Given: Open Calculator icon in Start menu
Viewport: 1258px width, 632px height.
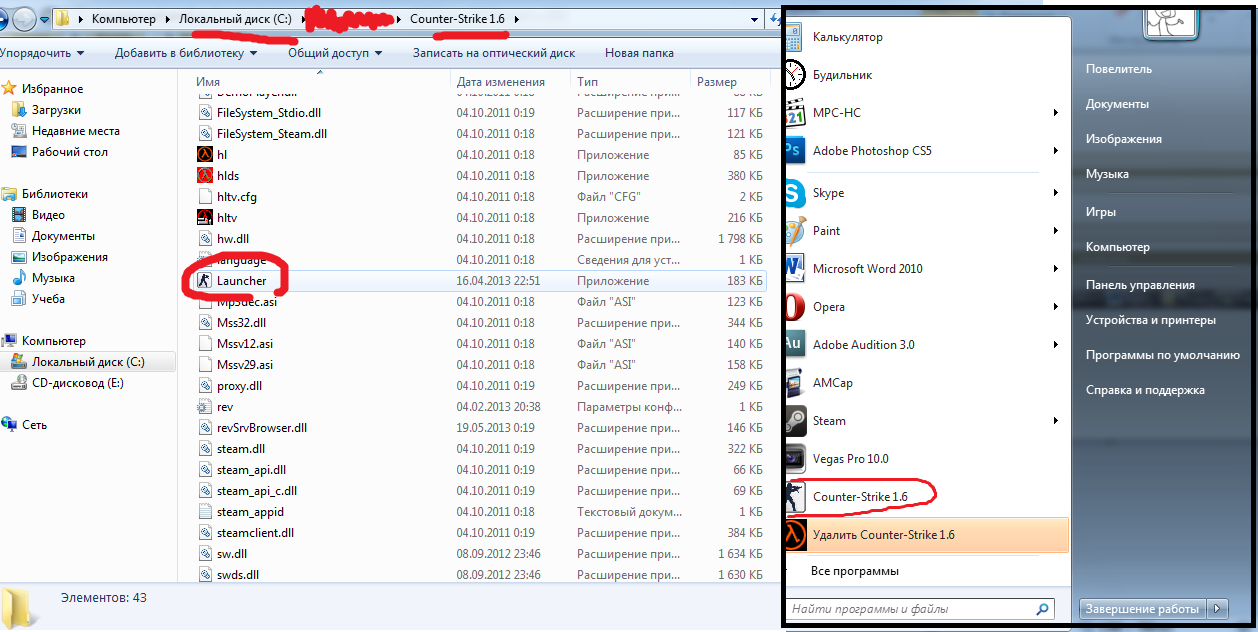Looking at the screenshot, I should [x=796, y=37].
